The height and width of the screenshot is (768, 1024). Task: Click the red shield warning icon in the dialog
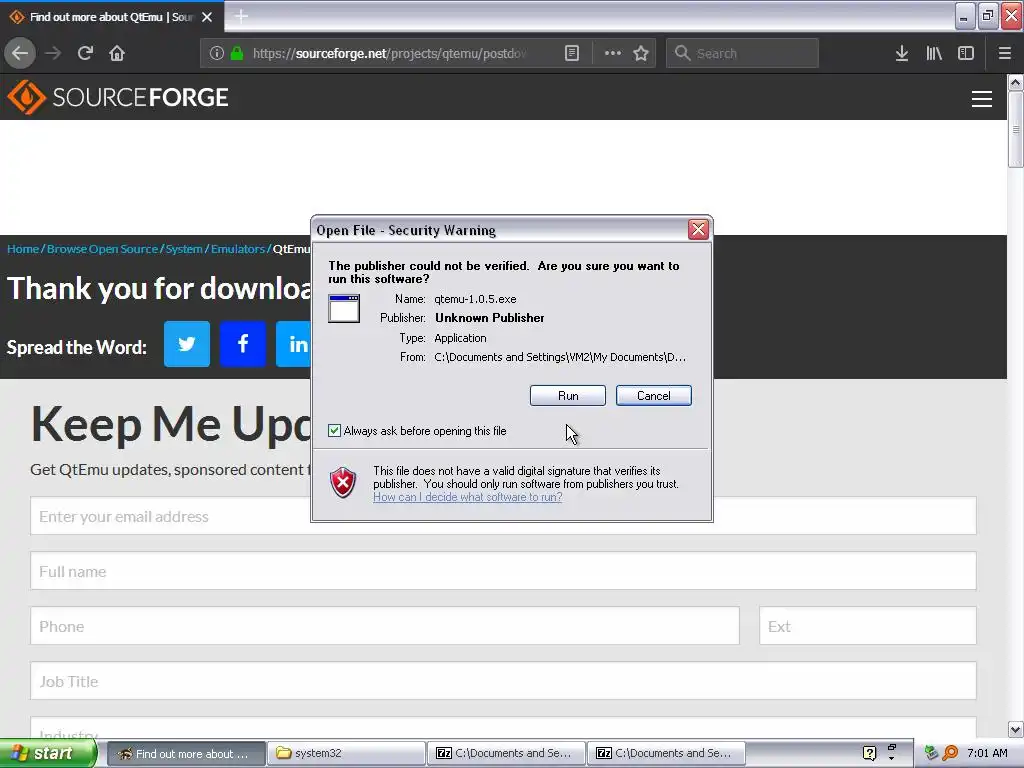[x=343, y=483]
